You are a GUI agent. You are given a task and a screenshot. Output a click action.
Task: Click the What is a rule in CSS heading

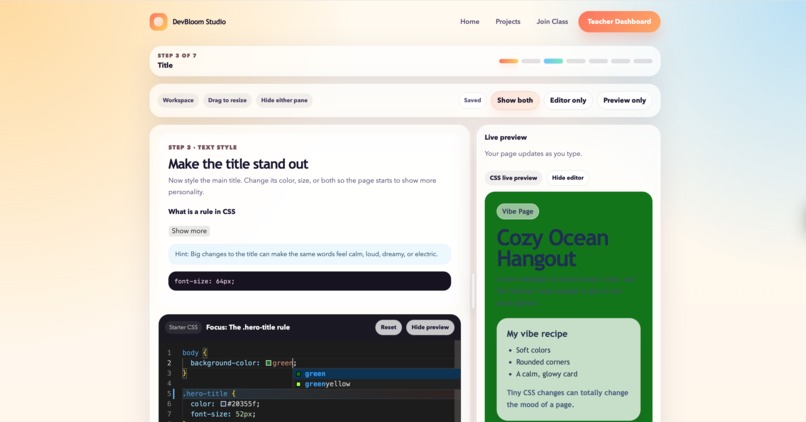[202, 211]
